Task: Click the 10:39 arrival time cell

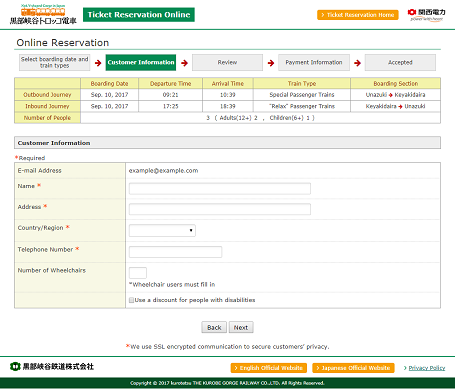Action: coord(228,95)
